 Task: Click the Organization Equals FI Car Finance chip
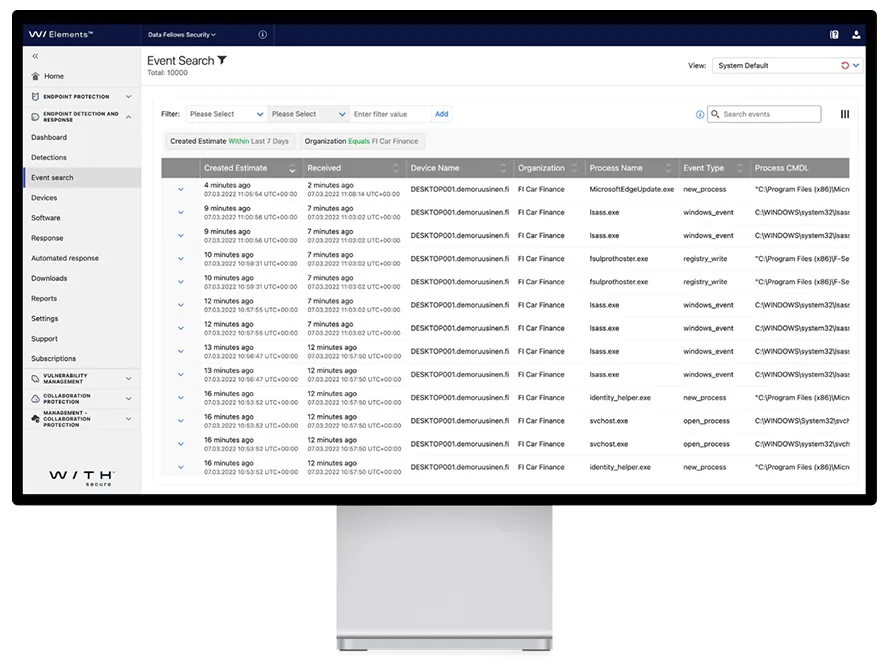(362, 141)
